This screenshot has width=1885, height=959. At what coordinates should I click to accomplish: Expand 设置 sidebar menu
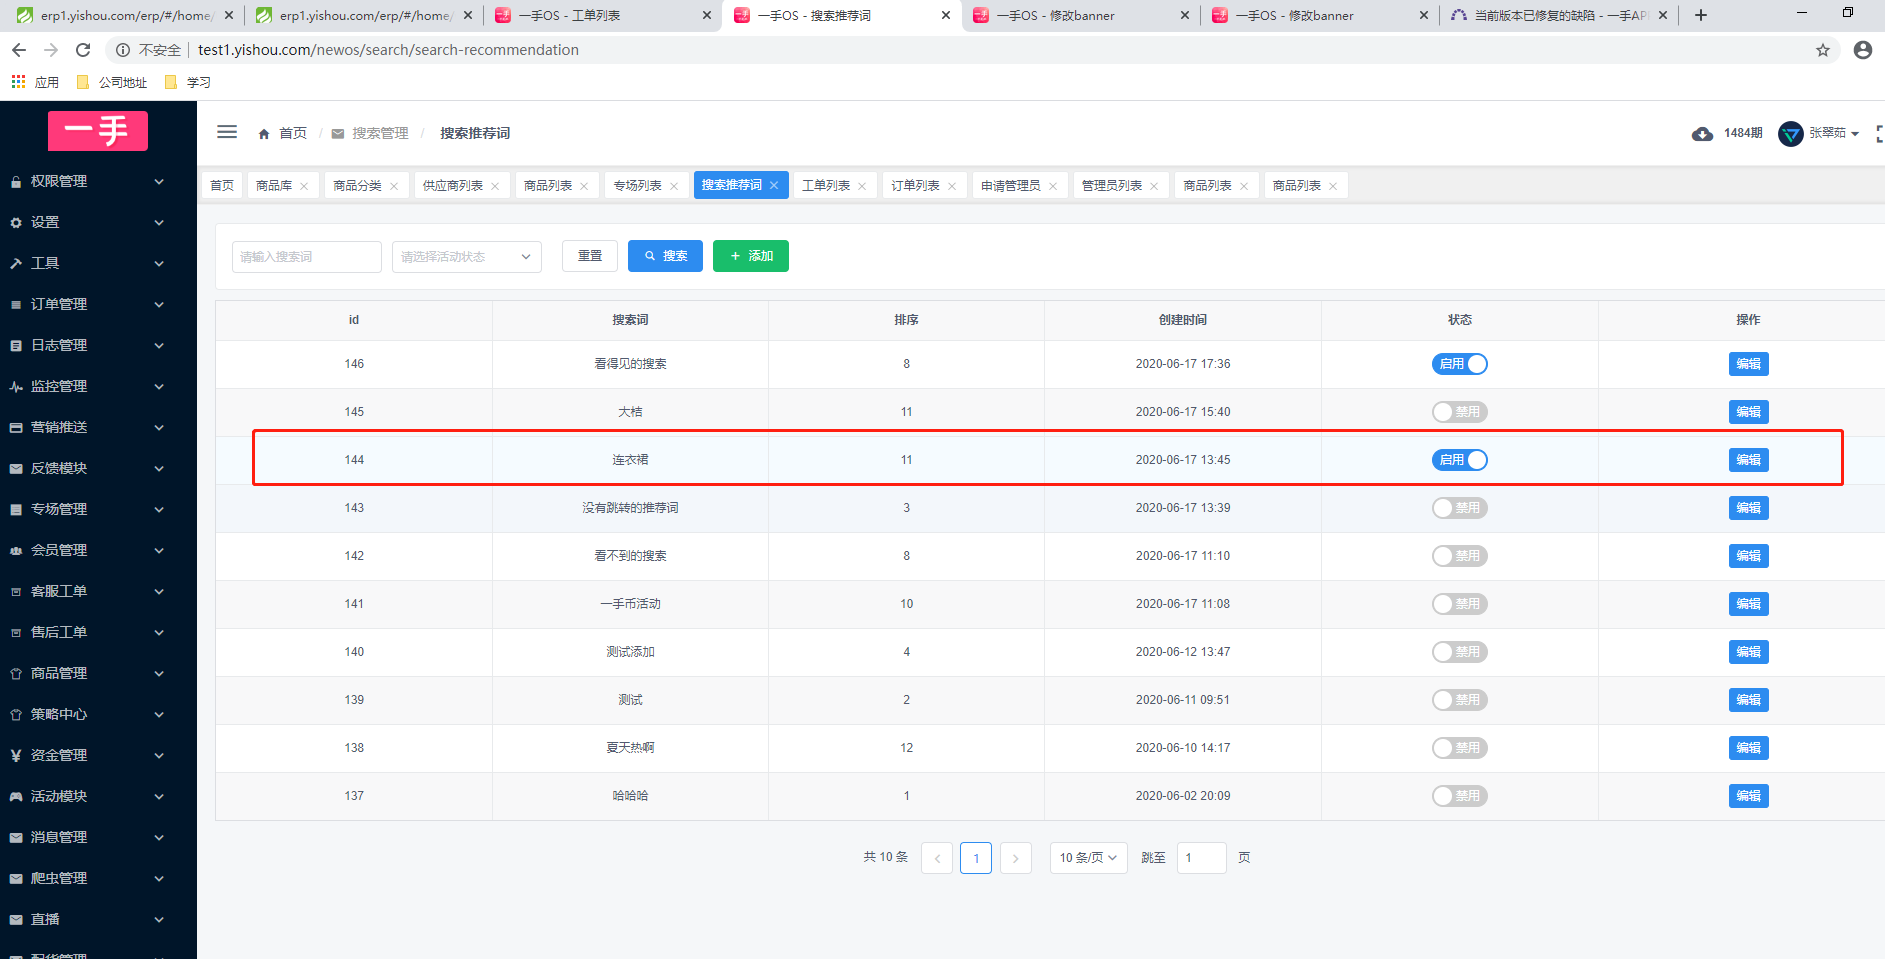click(98, 223)
